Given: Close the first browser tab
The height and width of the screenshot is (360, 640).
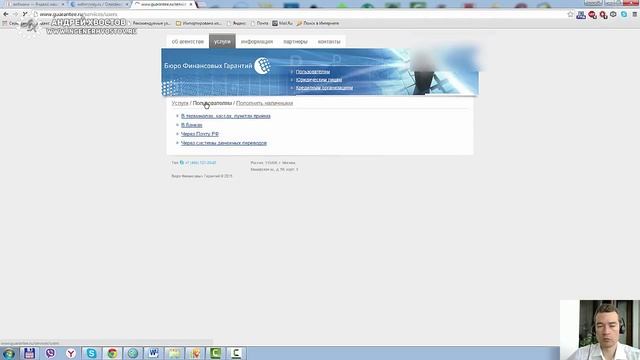Looking at the screenshot, I should pos(63,4).
